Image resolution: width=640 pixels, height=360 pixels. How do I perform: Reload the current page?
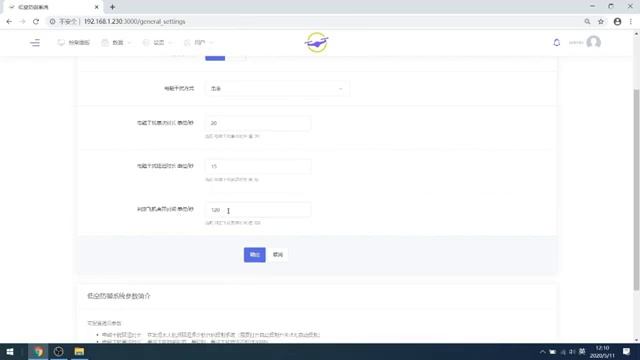click(36, 22)
